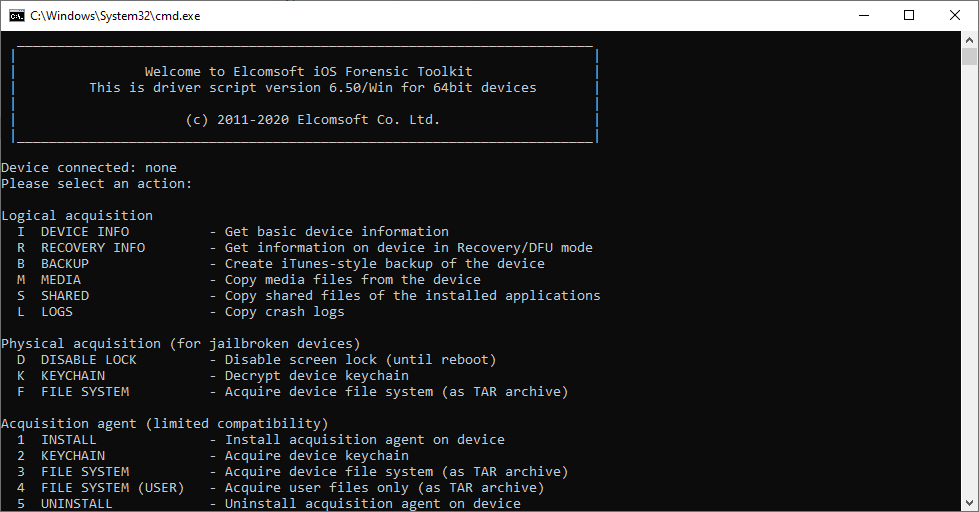
Task: Click the BACKUP option in Logical acquisition
Action: coord(65,264)
